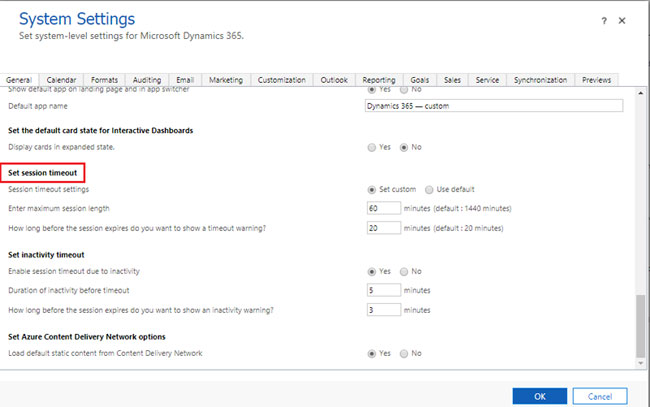Image resolution: width=650 pixels, height=407 pixels.
Task: Open the help question mark icon
Action: click(604, 21)
